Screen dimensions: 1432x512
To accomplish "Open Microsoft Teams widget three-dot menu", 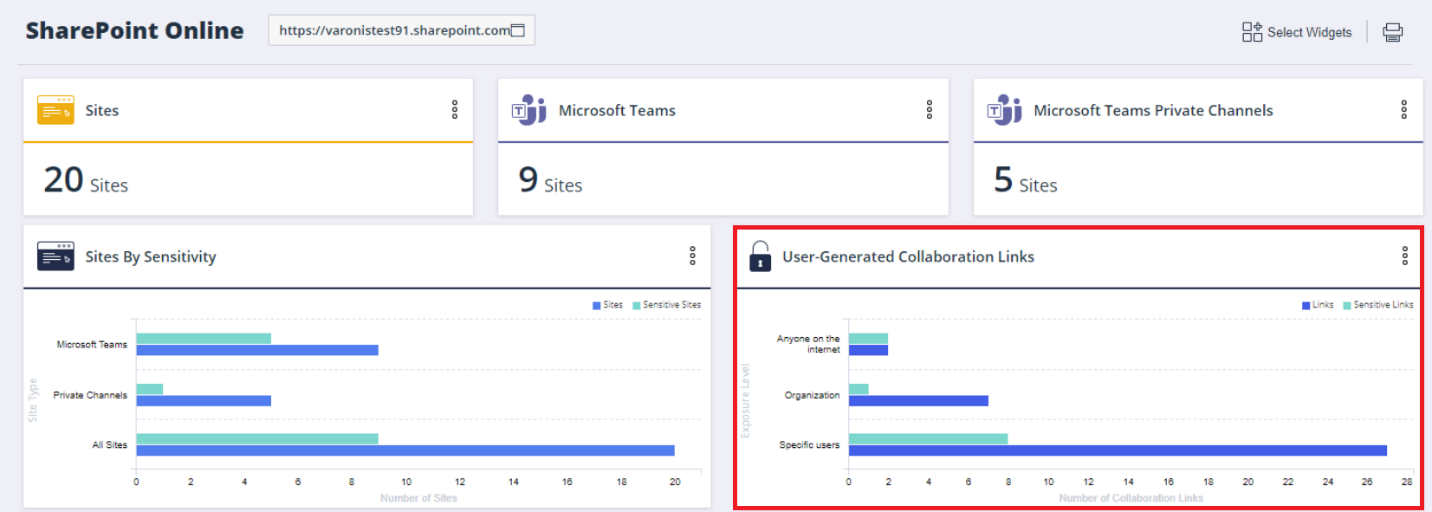I will click(930, 110).
